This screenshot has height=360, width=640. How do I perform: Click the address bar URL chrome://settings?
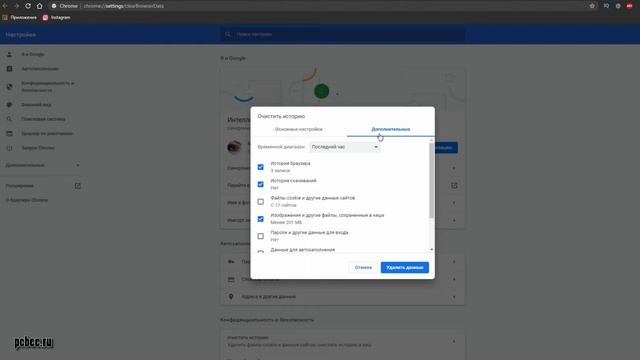(x=124, y=6)
